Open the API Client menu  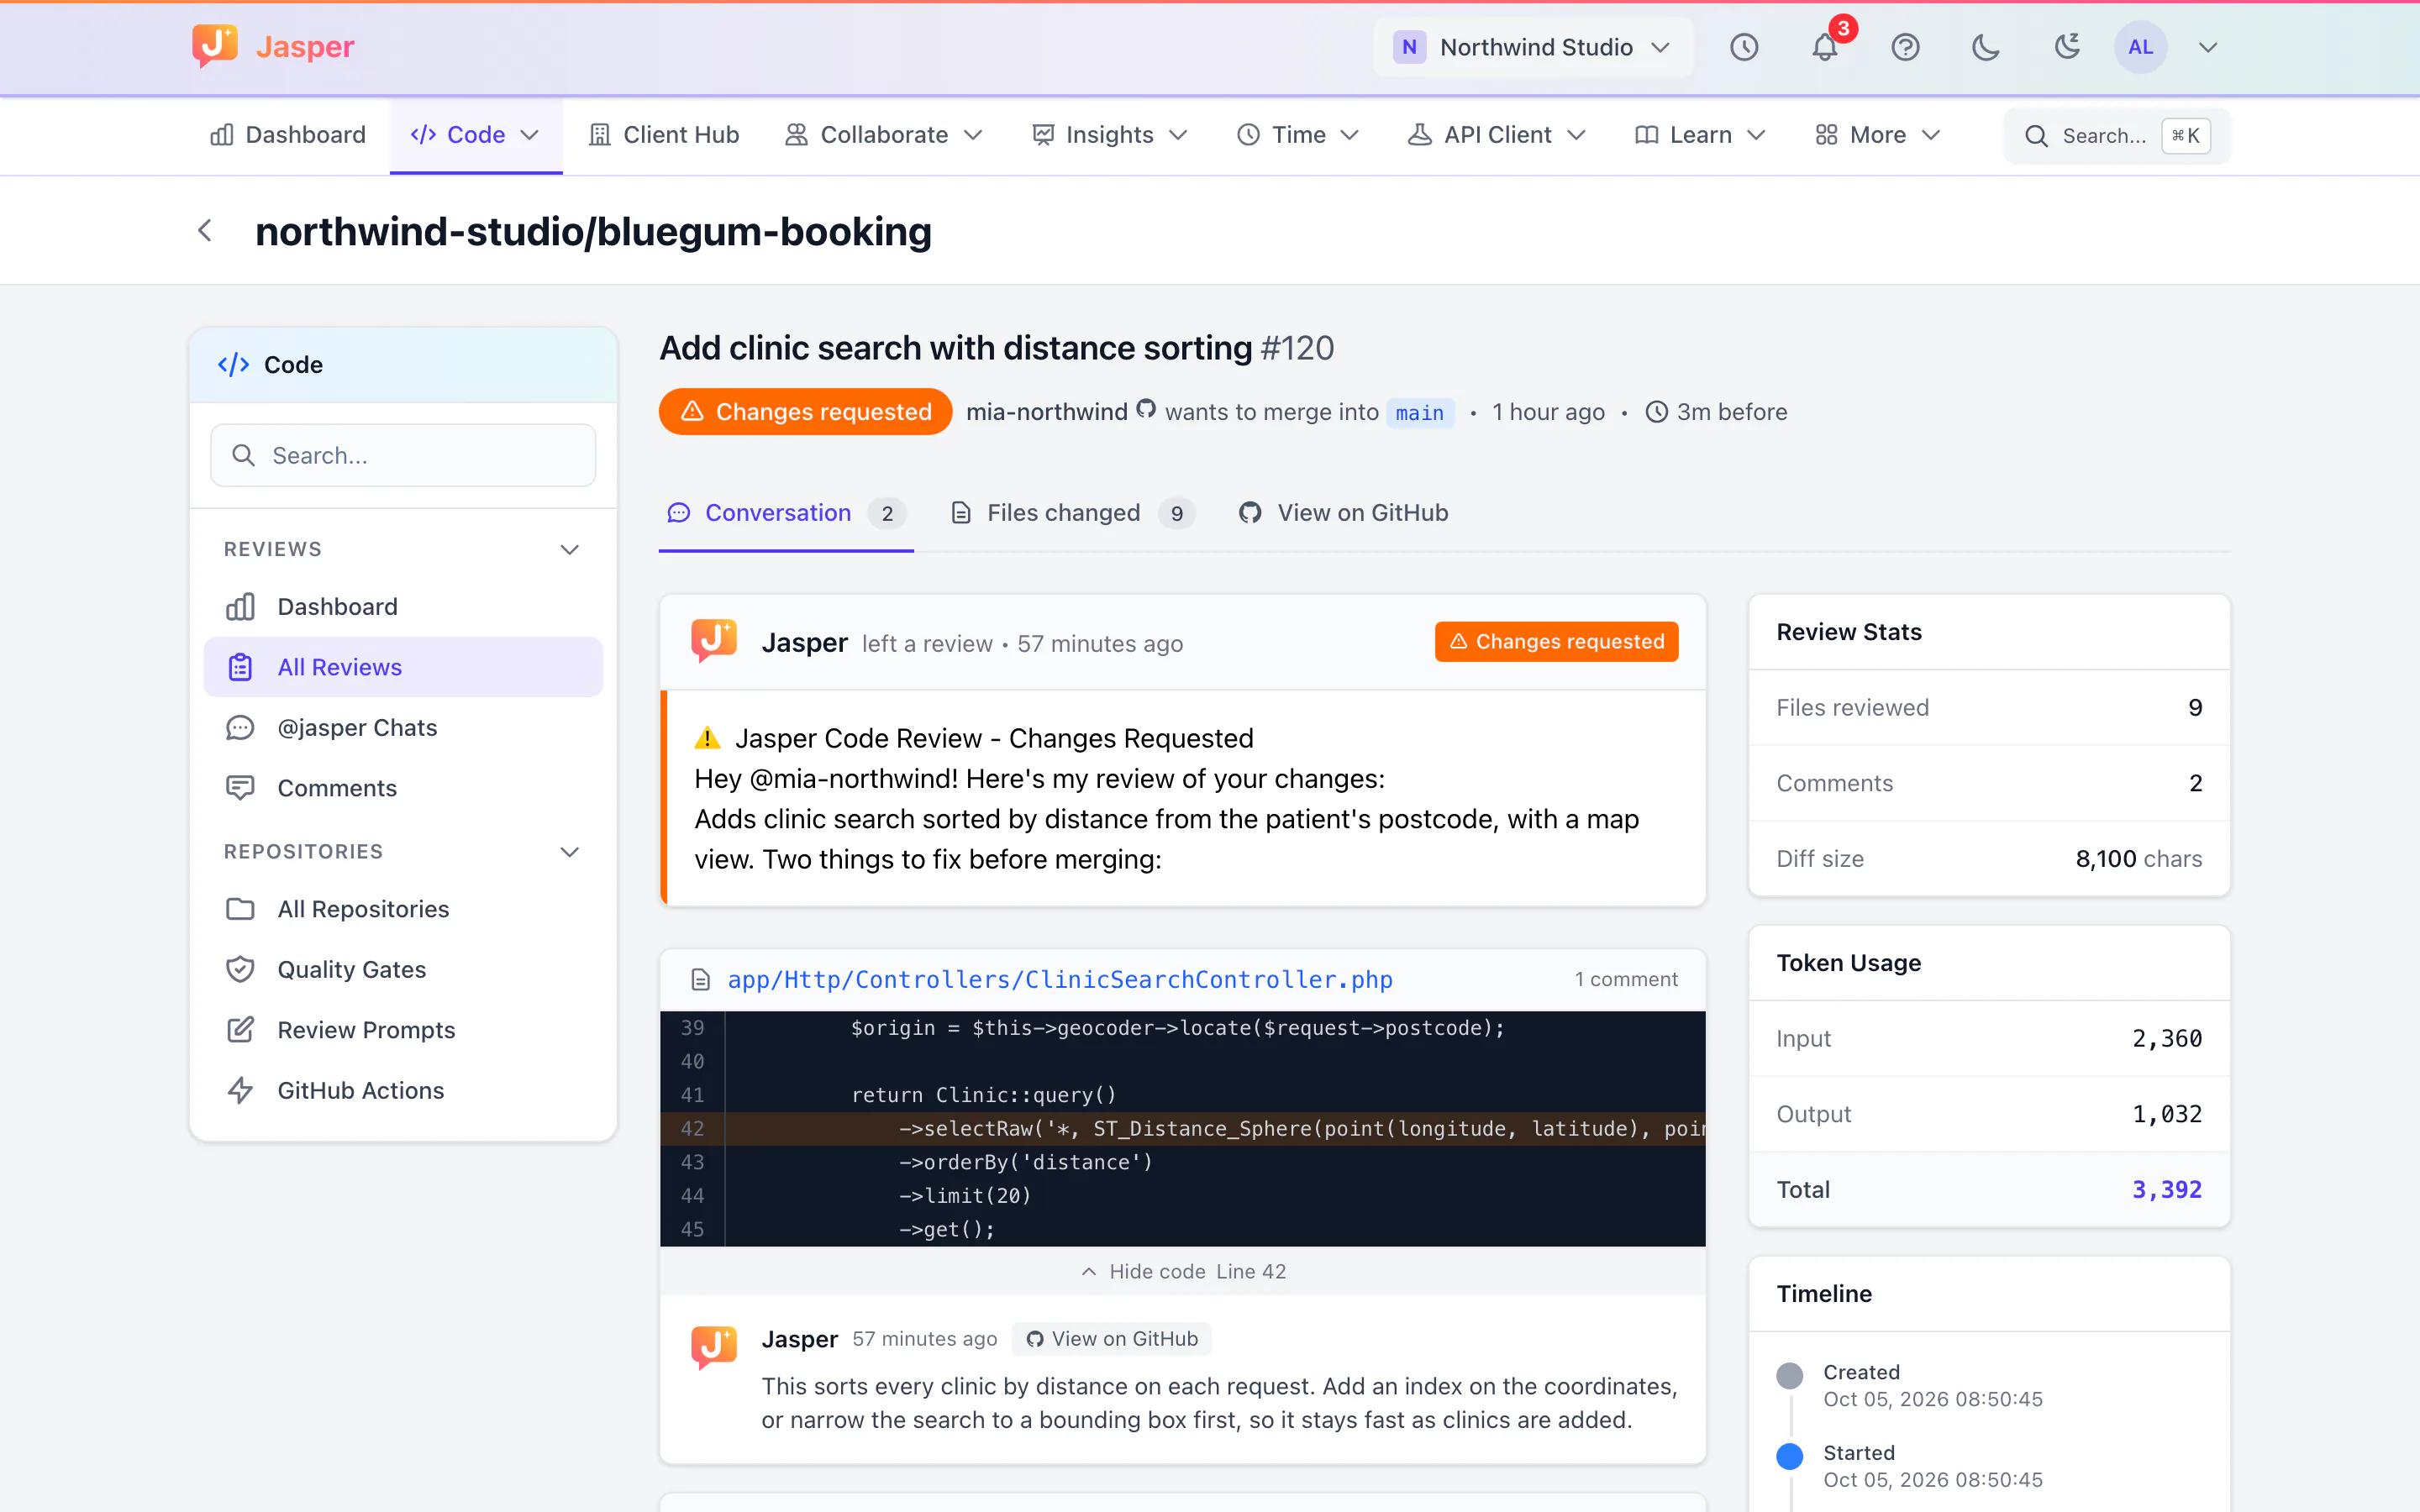pos(1498,135)
